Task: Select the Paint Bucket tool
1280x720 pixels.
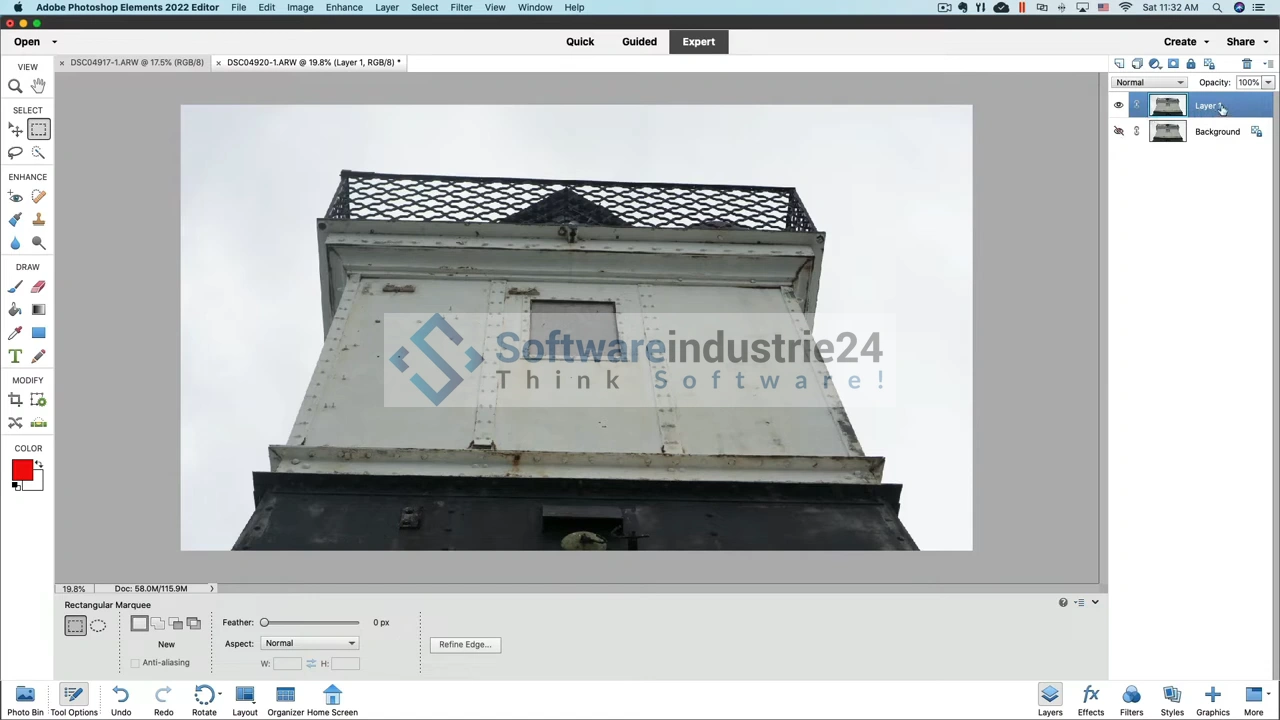Action: coord(15,310)
